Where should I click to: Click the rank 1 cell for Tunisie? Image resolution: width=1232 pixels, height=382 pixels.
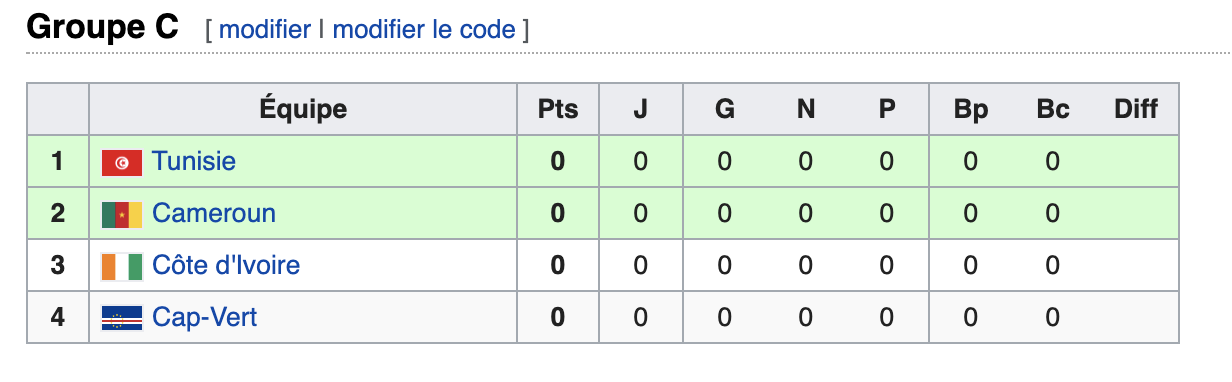coord(58,161)
